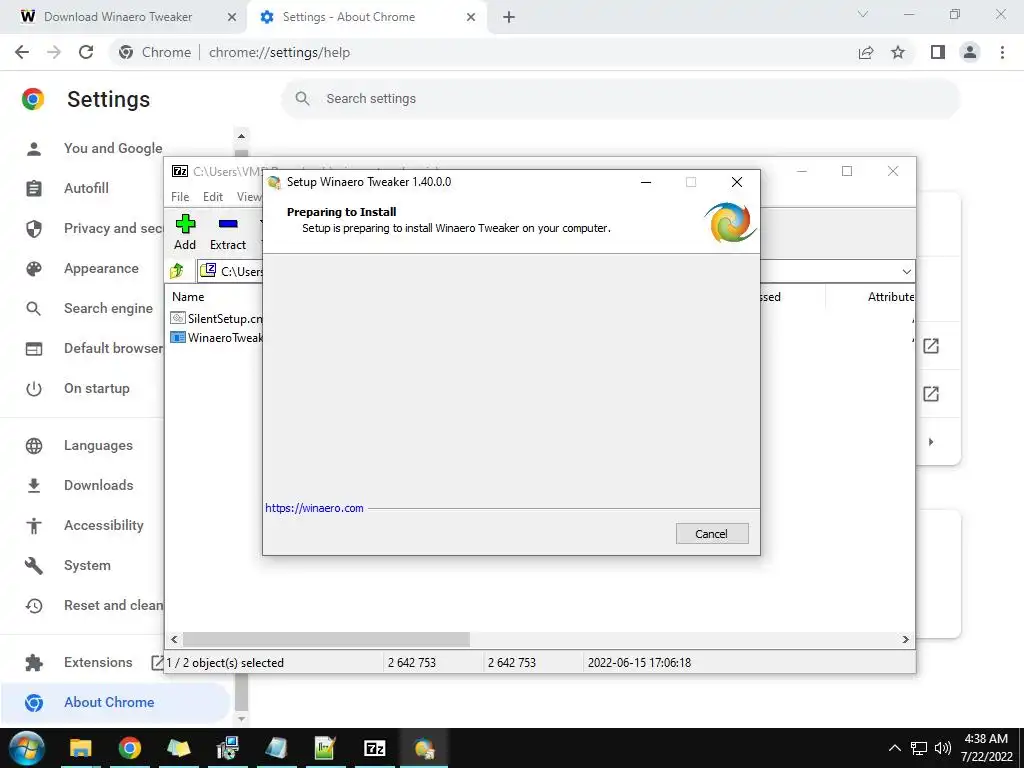Screen dimensions: 1024x768
Task: Bookmark this page with star icon
Action: pos(898,52)
